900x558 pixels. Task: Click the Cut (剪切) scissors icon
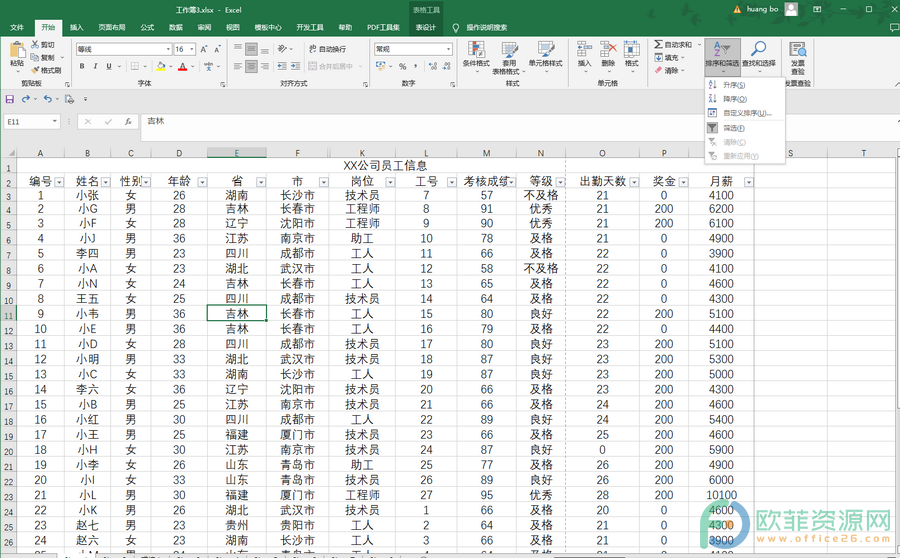35,44
